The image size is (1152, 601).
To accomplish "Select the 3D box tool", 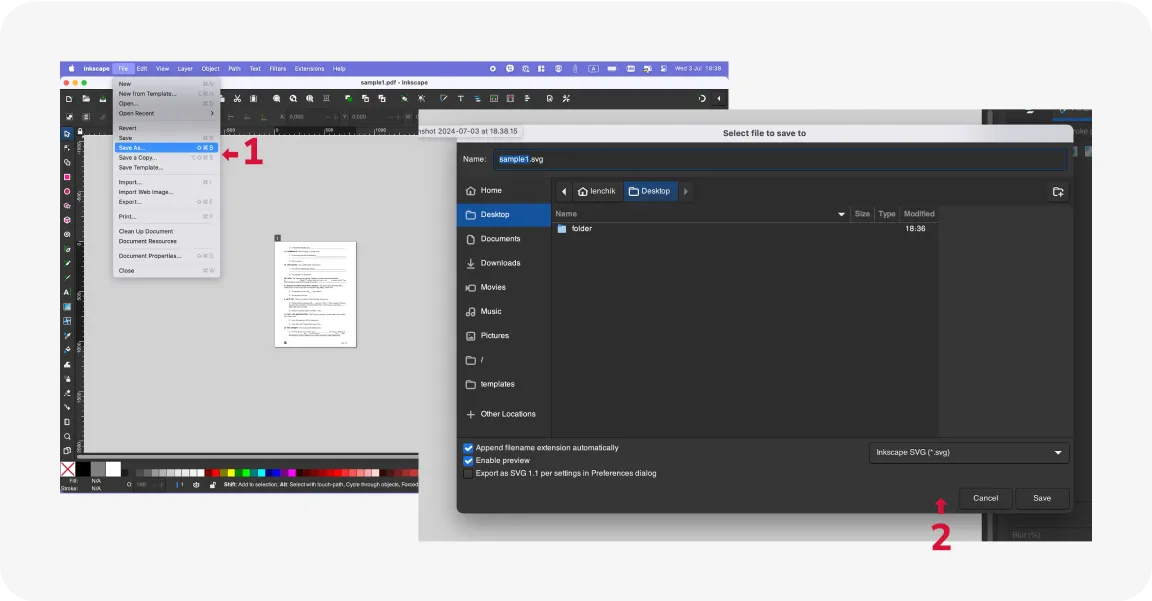I will pyautogui.click(x=67, y=220).
